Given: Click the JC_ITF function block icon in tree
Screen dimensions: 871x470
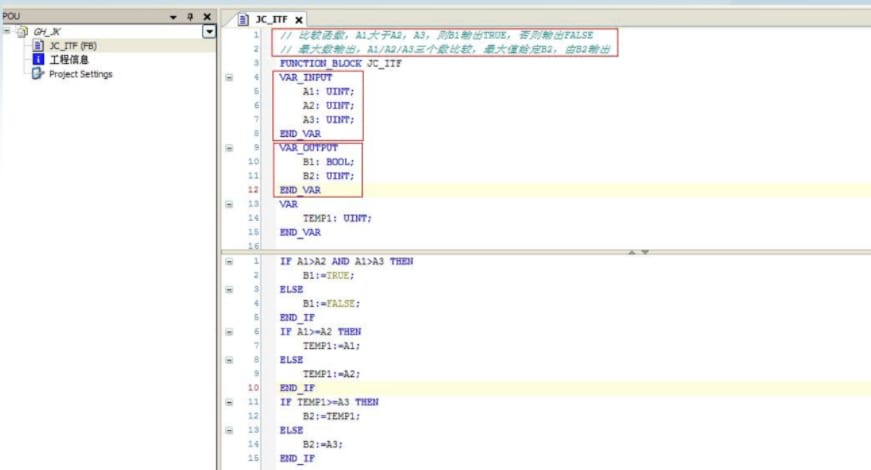Looking at the screenshot, I should [40, 46].
